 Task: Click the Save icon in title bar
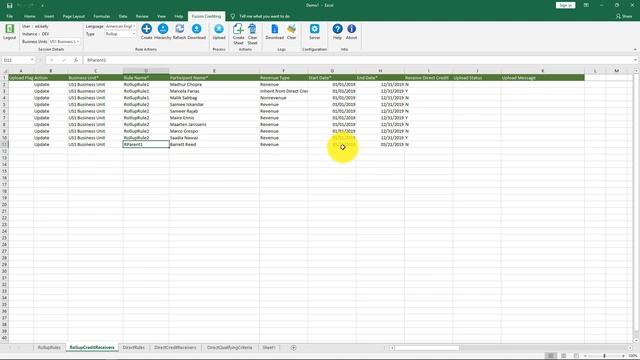[9, 5]
